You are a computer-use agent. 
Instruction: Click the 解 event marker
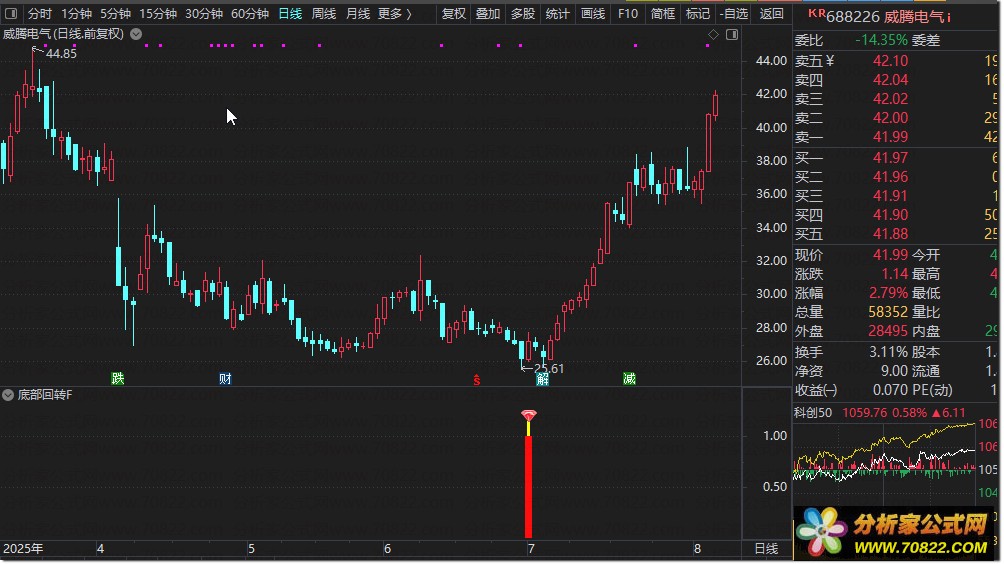[x=542, y=380]
